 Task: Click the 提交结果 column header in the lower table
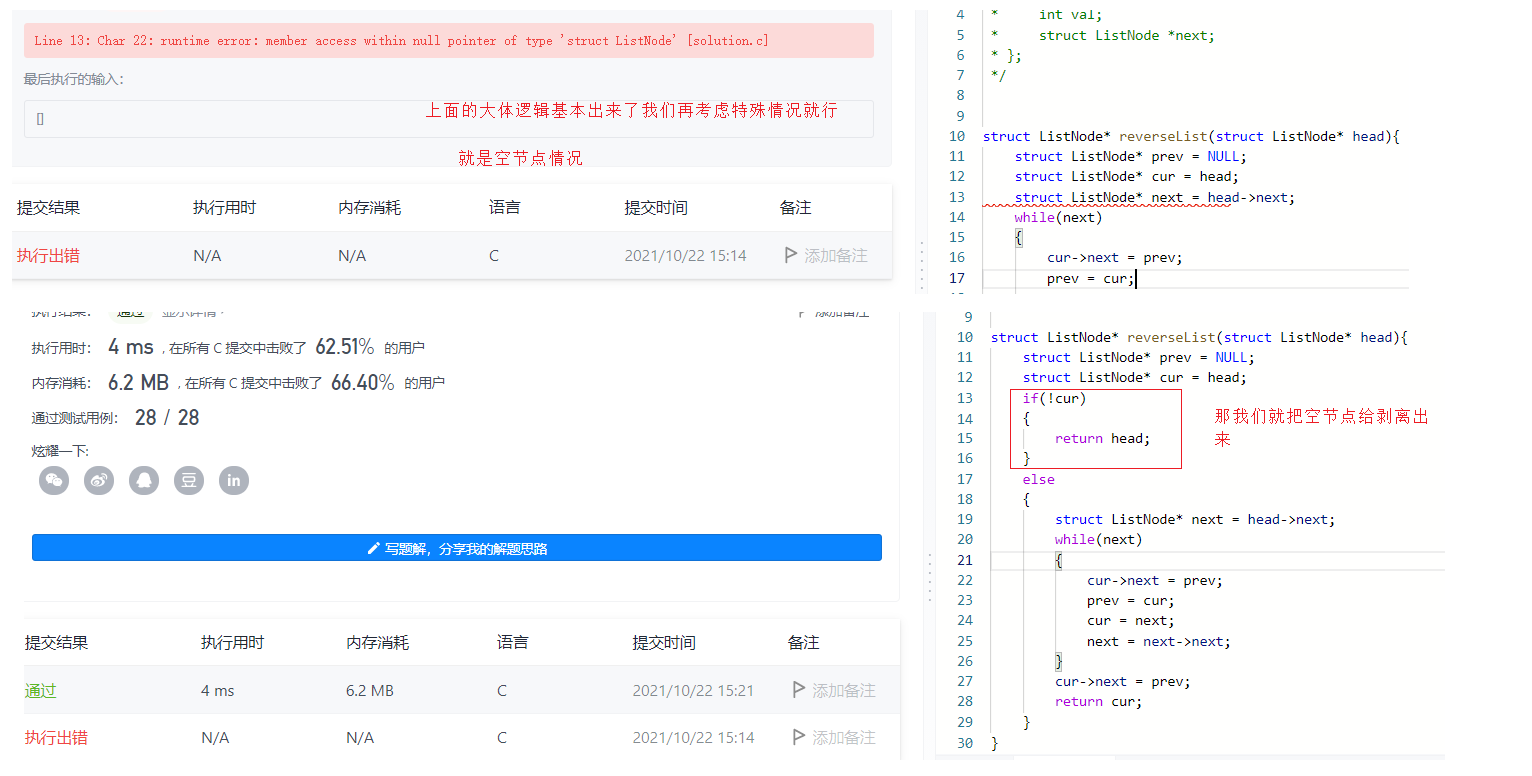[x=56, y=642]
